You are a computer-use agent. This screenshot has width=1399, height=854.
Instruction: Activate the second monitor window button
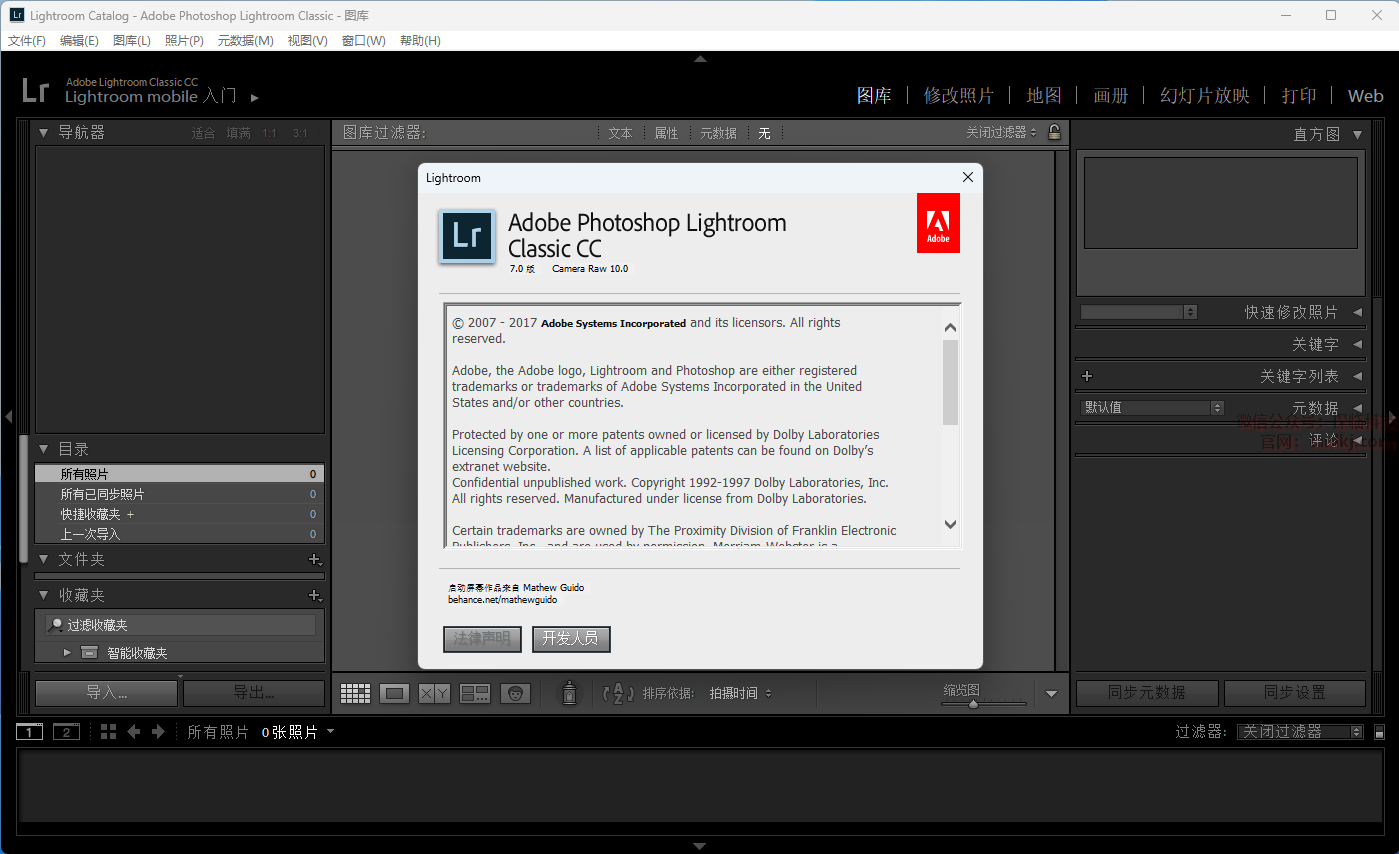(x=66, y=732)
